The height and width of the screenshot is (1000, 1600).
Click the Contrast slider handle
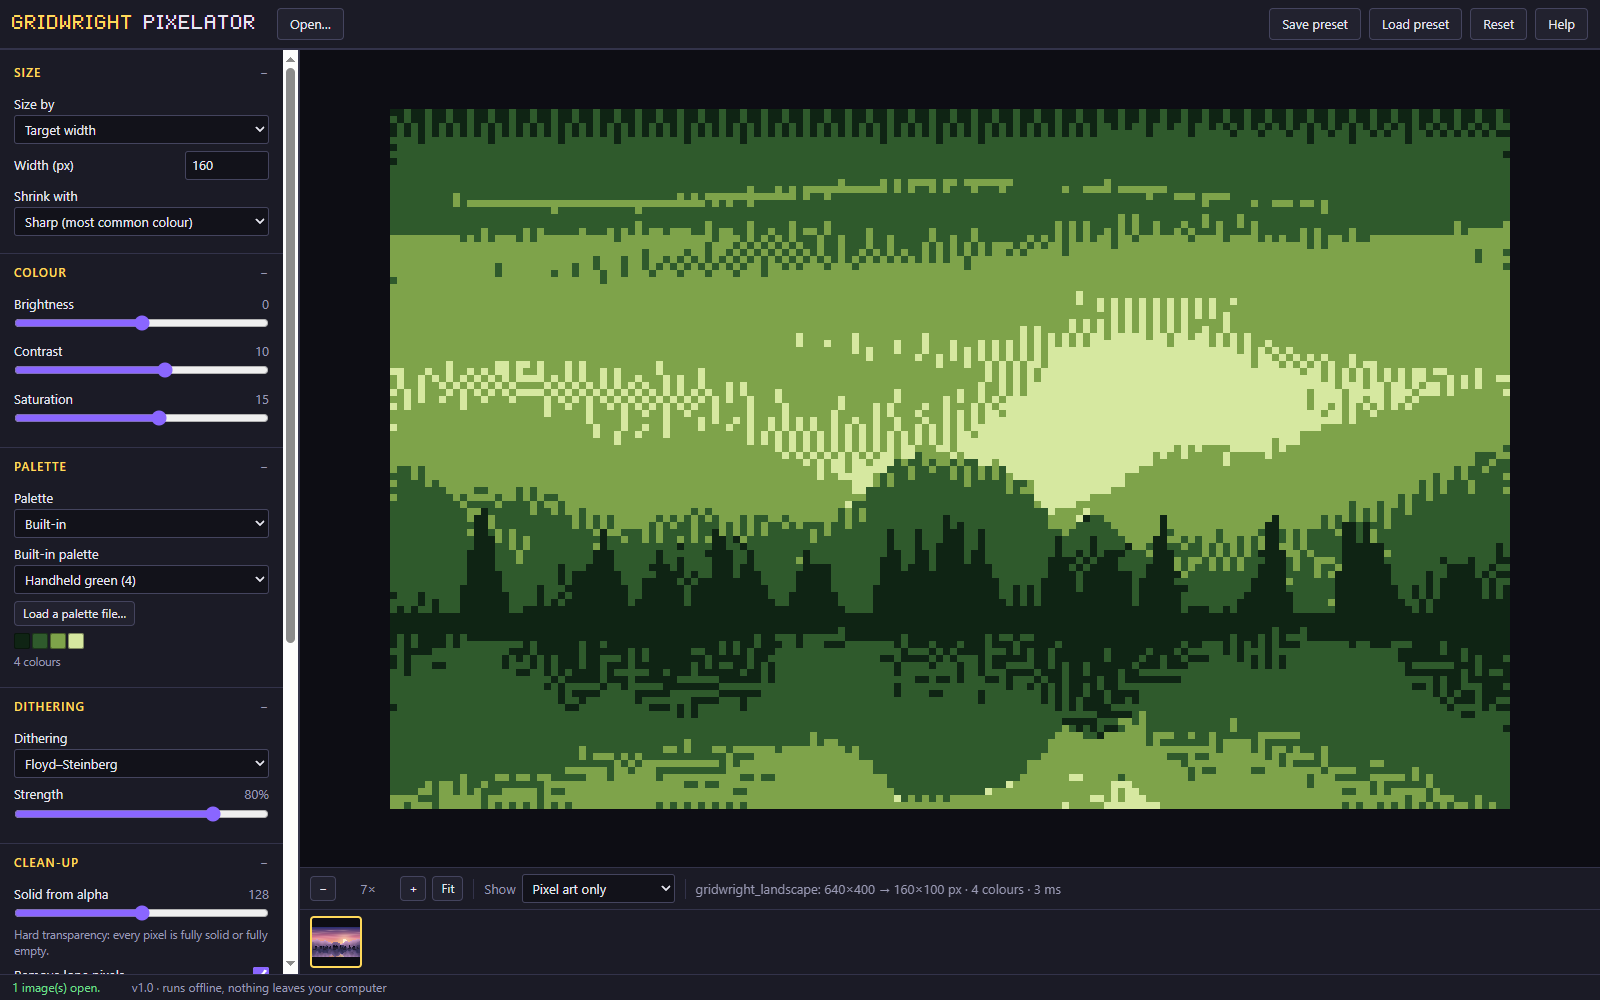[x=165, y=370]
